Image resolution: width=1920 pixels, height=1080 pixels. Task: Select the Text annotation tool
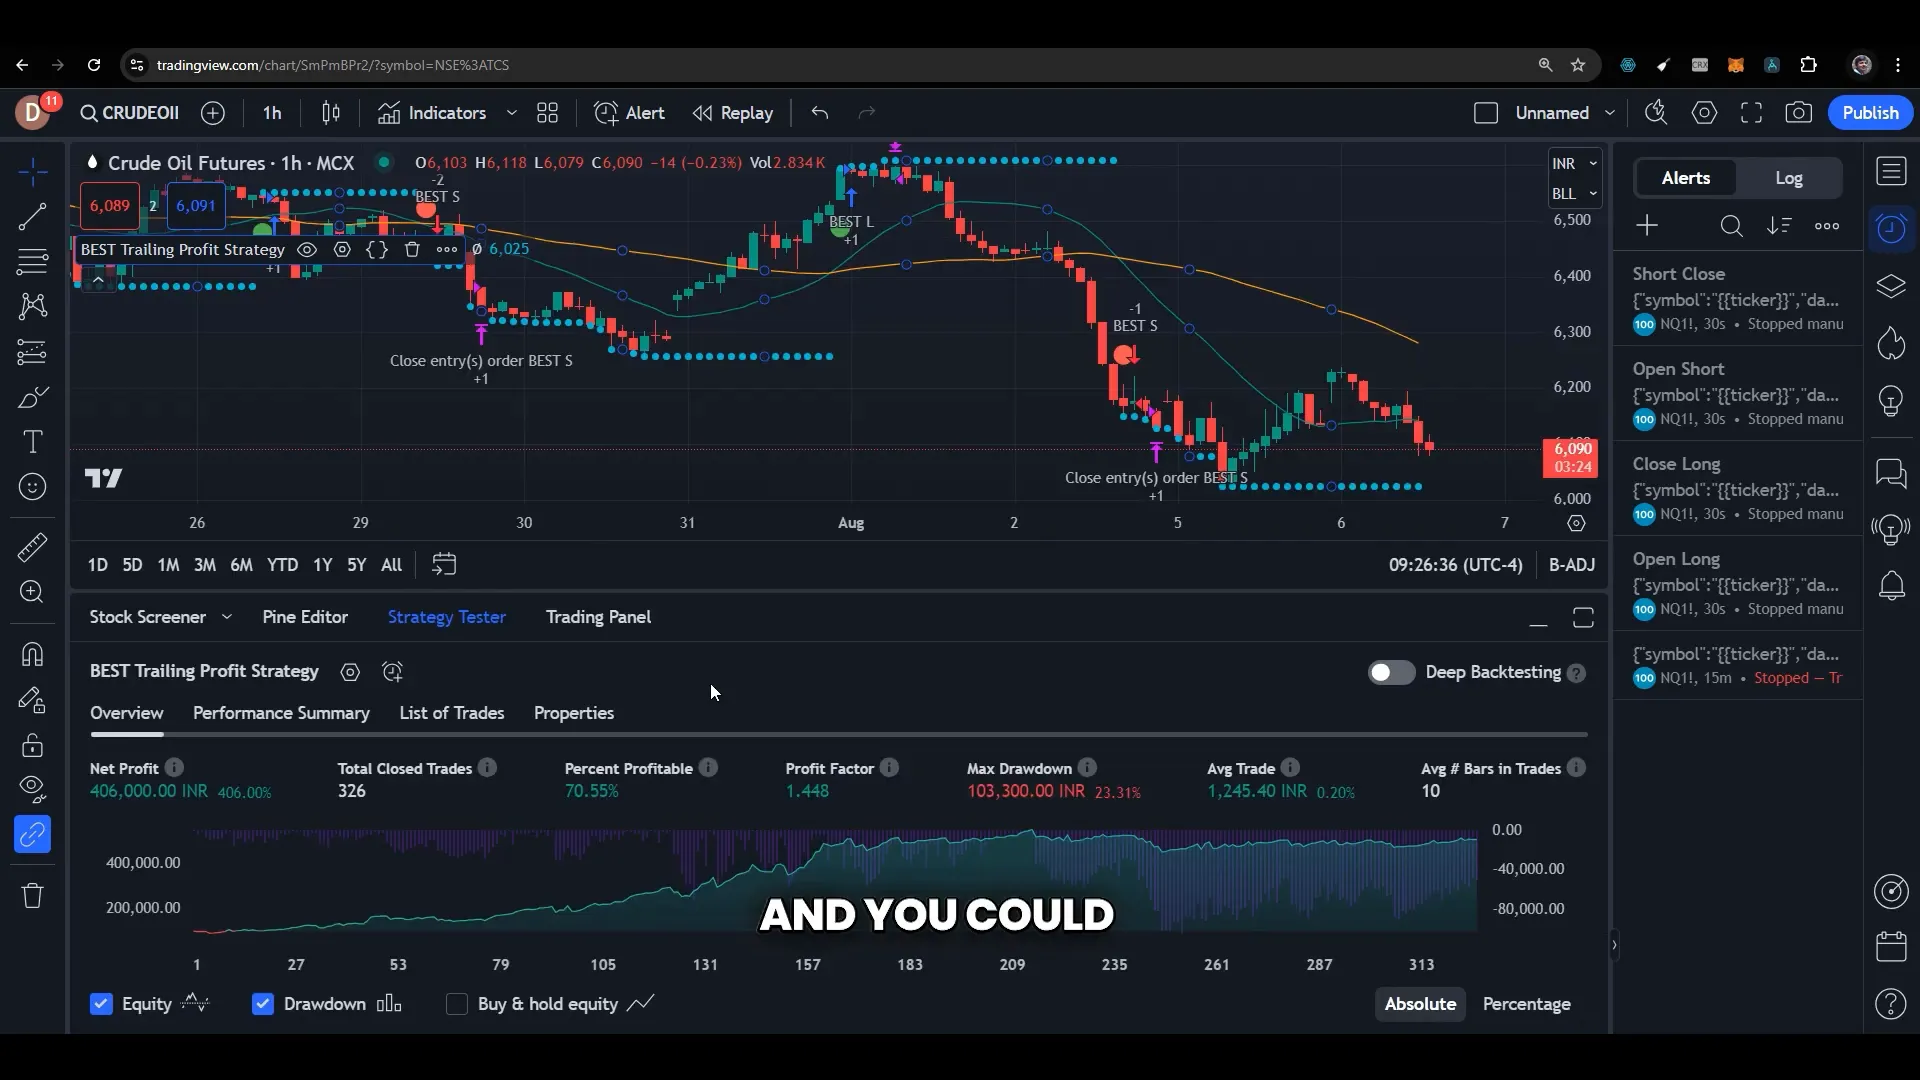click(32, 442)
